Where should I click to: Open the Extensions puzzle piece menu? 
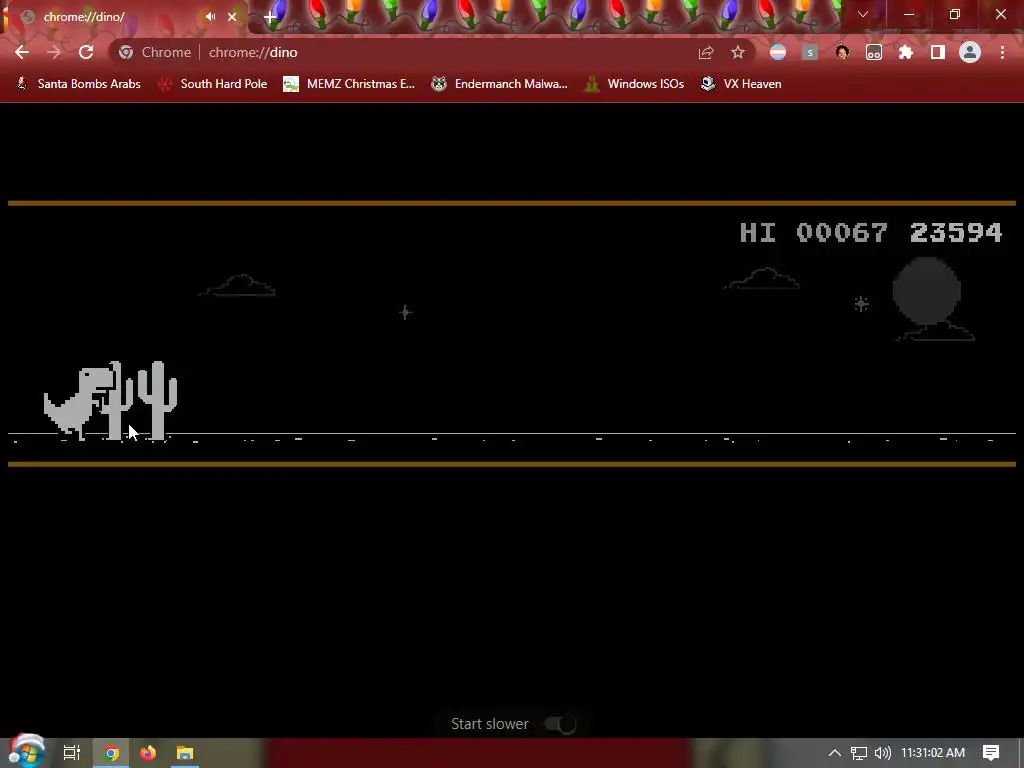point(906,52)
